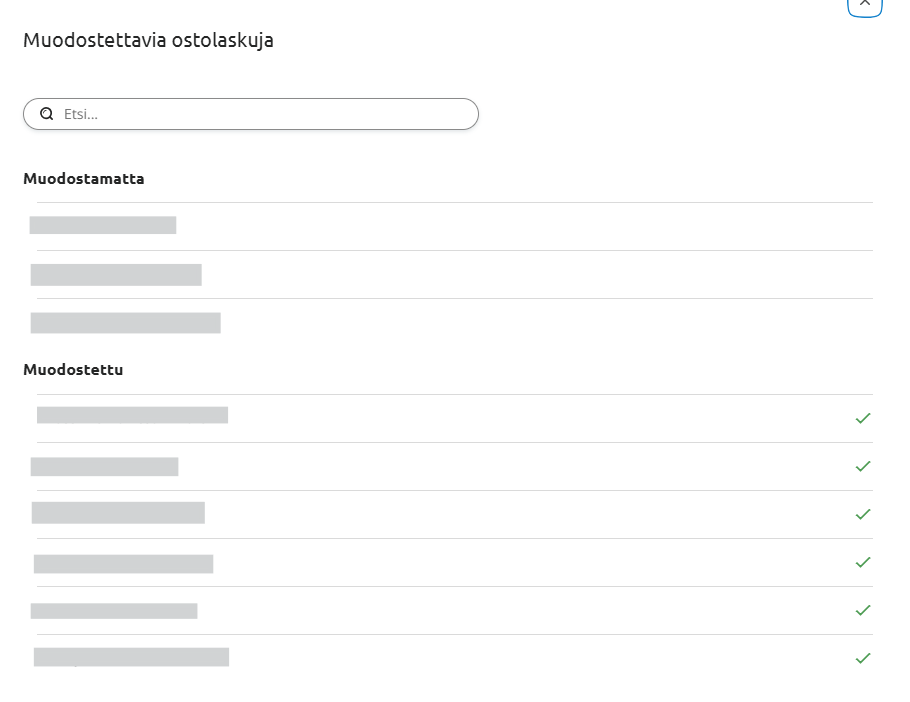Focus the Etsi... search field
910x702 pixels.
[x=251, y=114]
